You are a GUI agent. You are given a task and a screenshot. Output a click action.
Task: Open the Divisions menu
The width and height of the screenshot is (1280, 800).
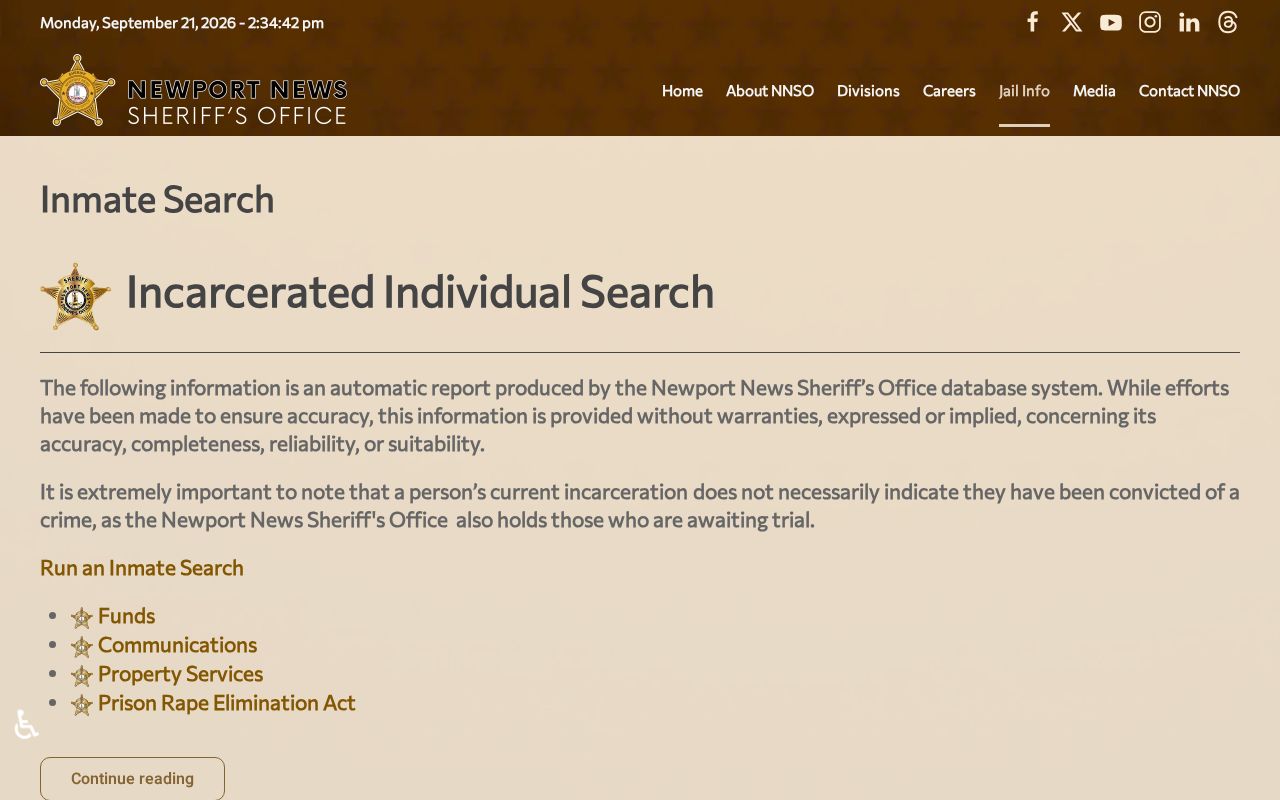point(868,91)
